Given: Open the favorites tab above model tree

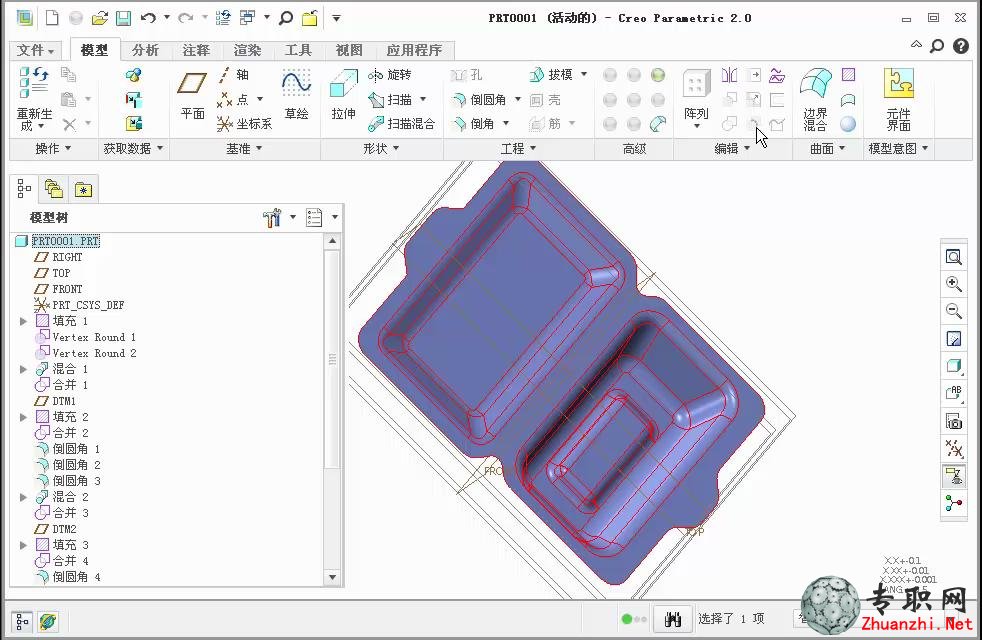Looking at the screenshot, I should (83, 189).
